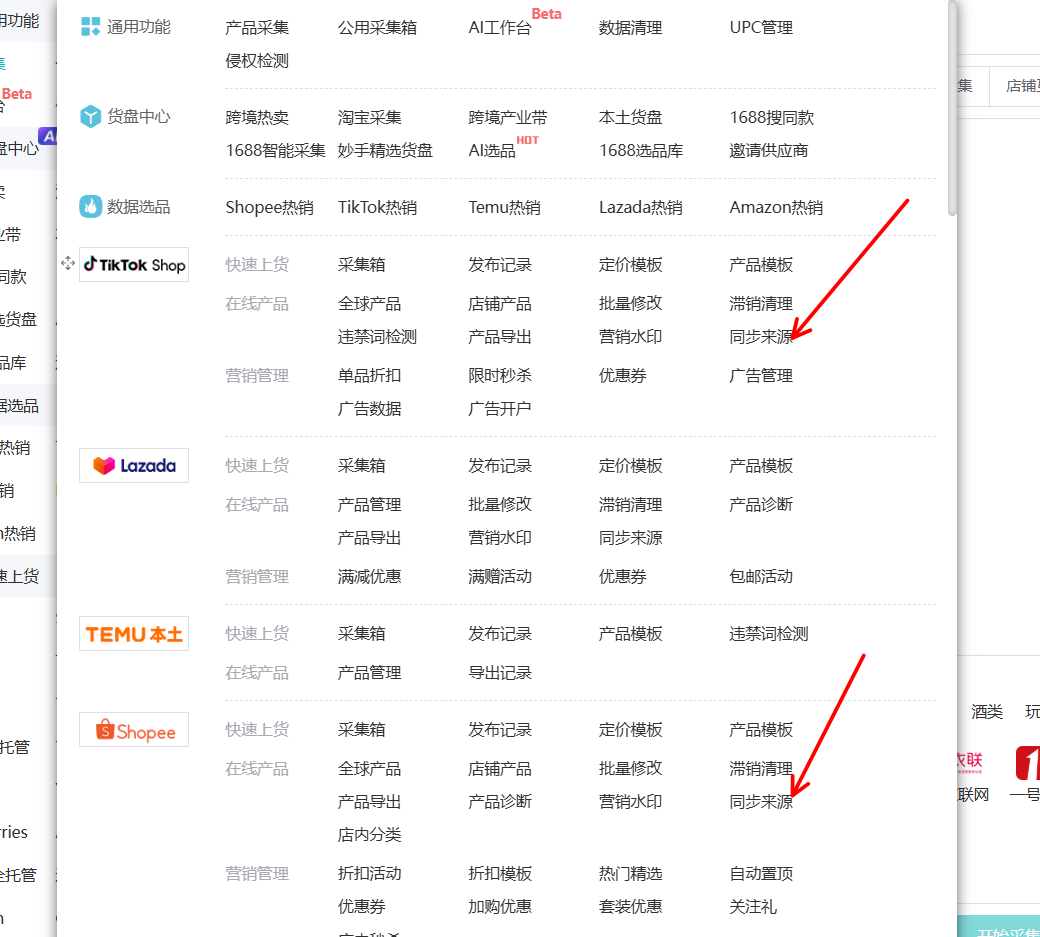This screenshot has height=937, width=1040.
Task: Open 广告数据
Action: pos(369,408)
